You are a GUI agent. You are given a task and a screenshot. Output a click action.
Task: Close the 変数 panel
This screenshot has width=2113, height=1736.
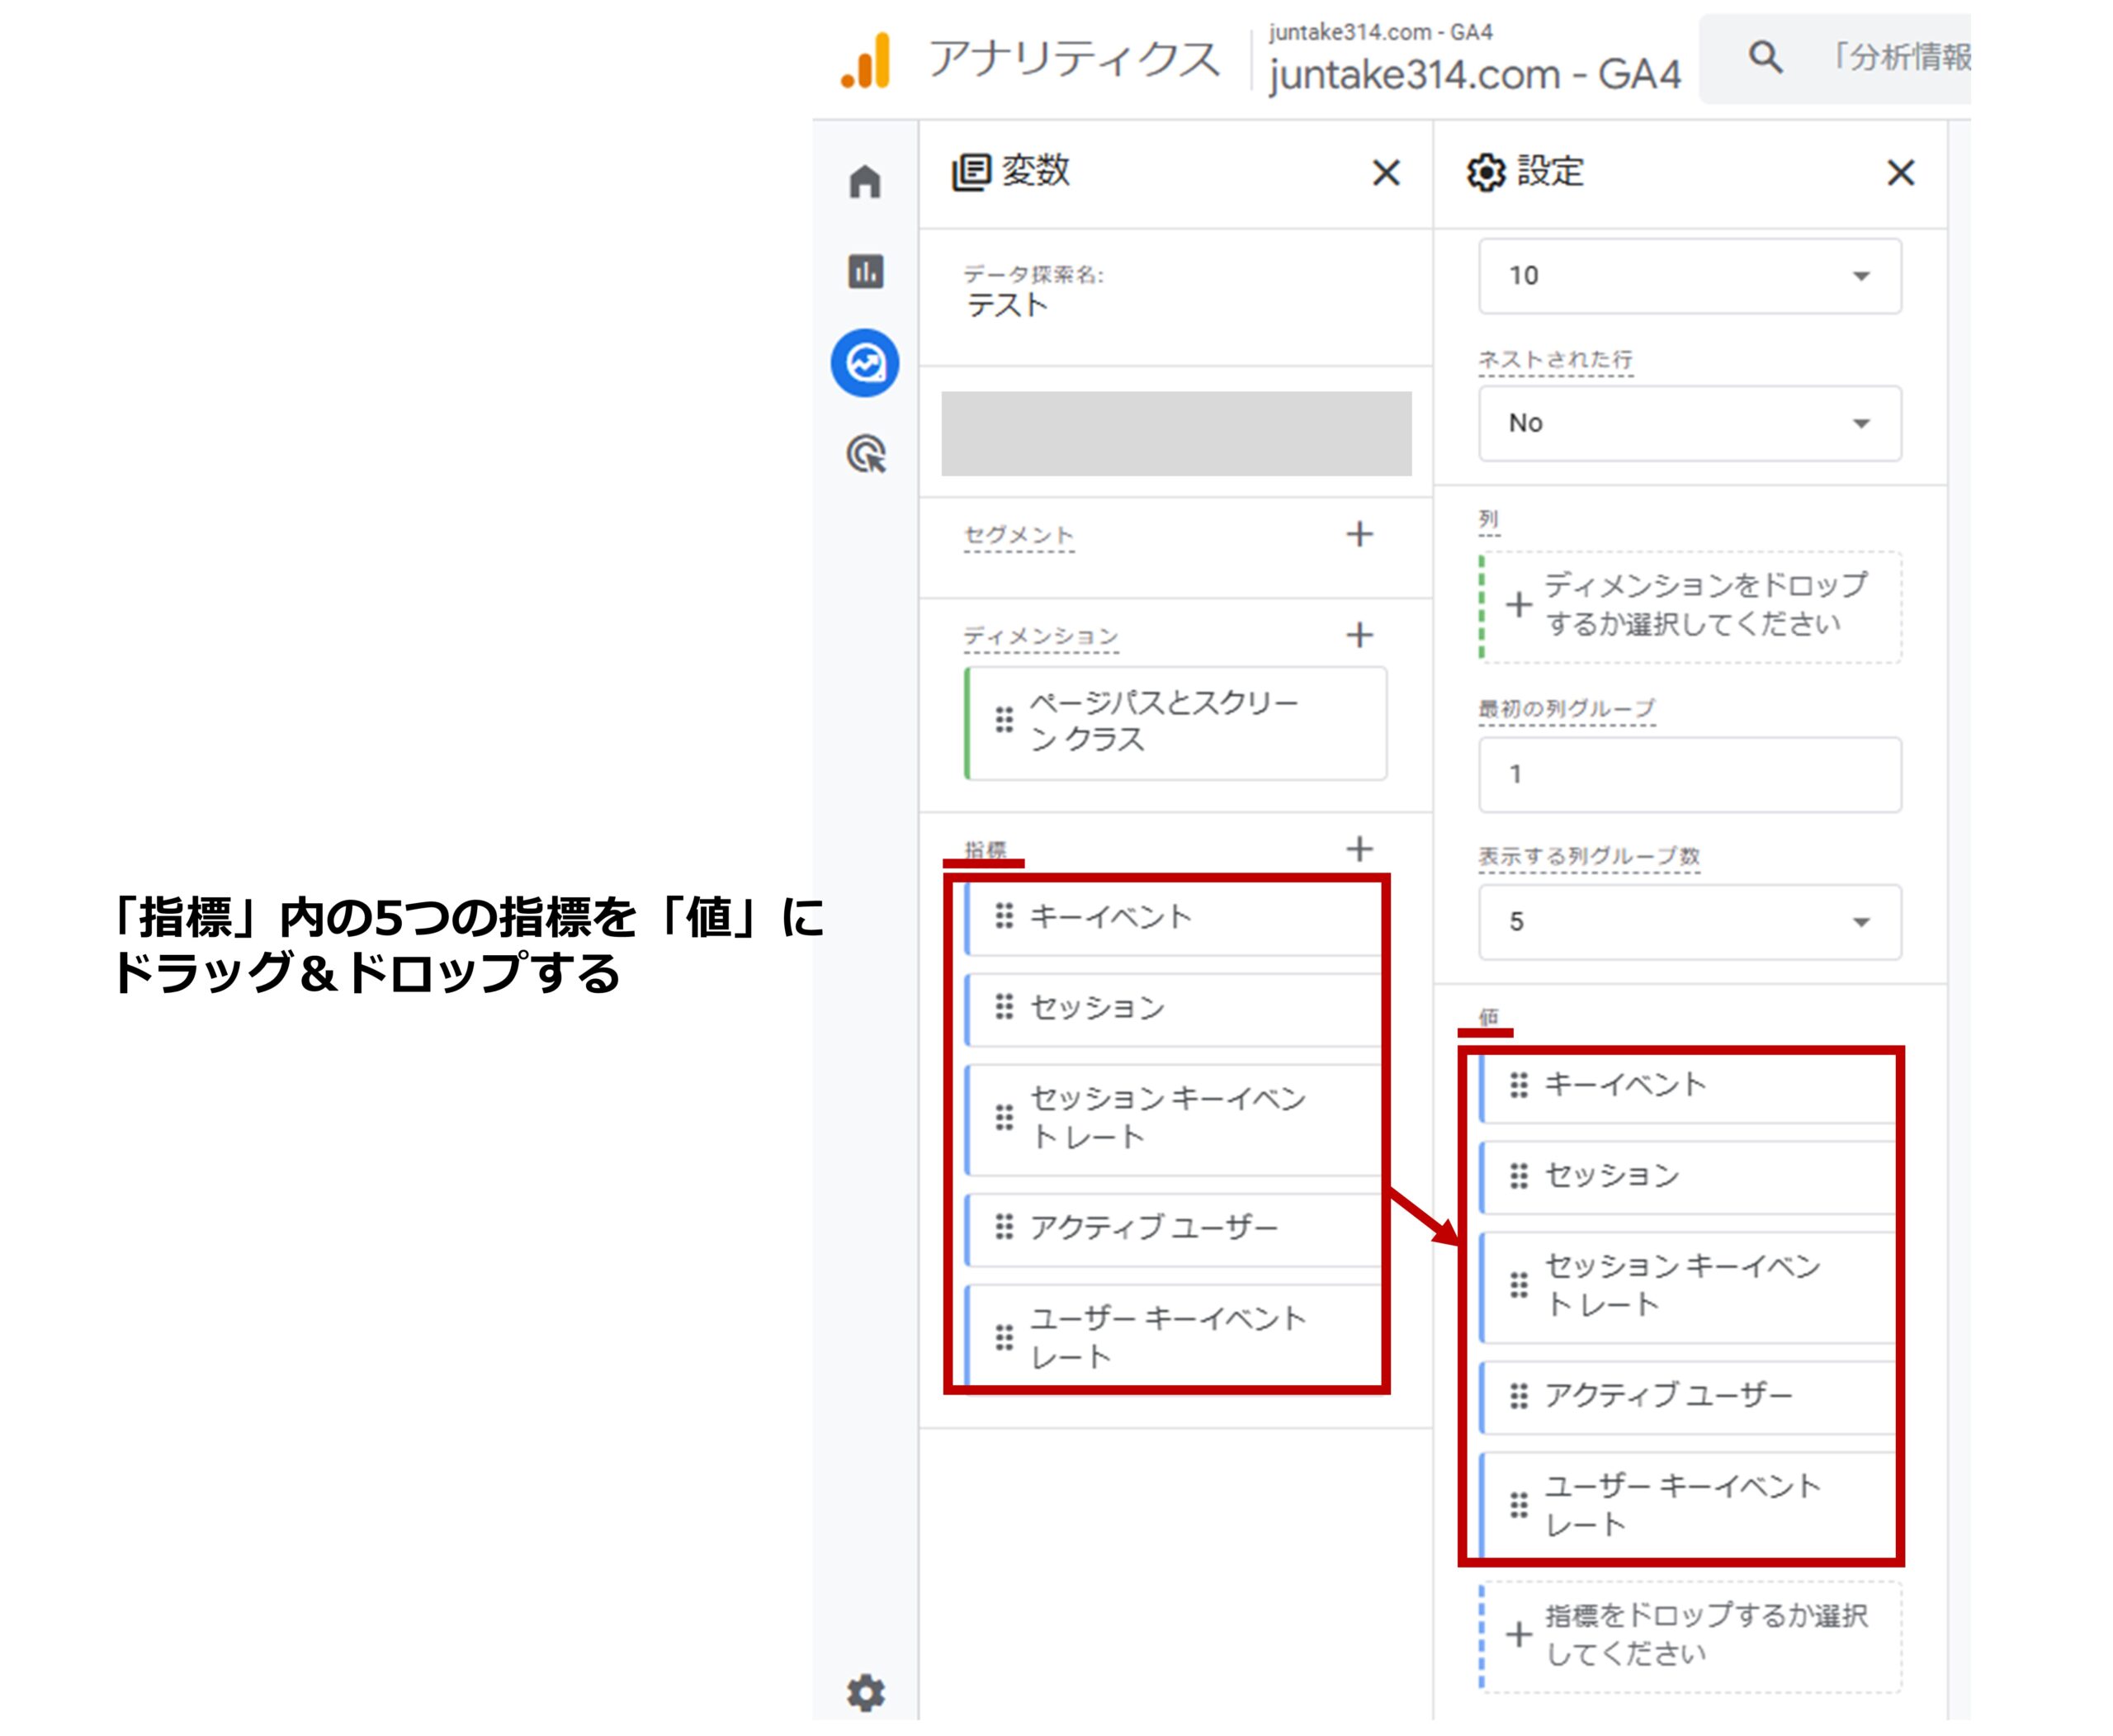pos(1387,174)
